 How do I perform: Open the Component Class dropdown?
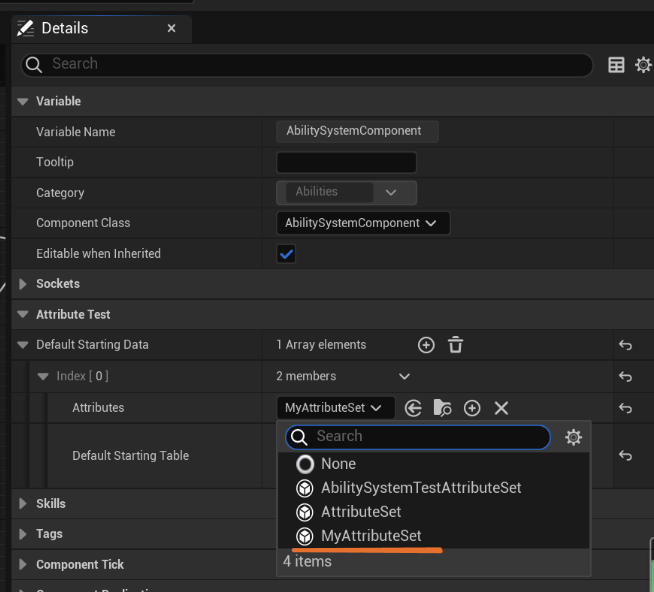point(362,223)
